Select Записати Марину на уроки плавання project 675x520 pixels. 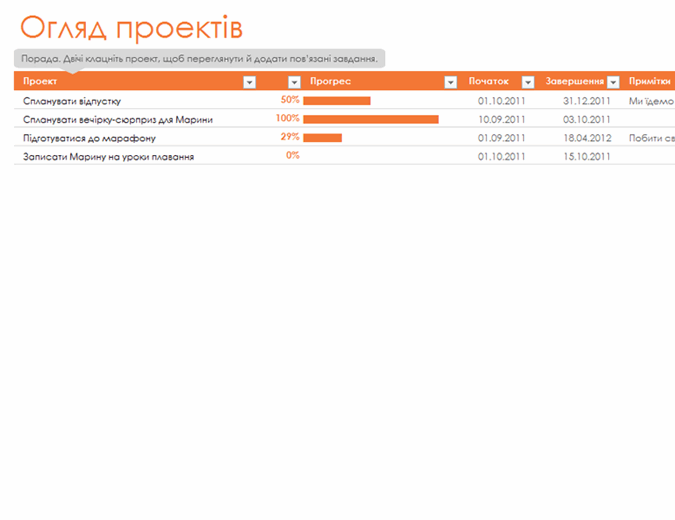[x=108, y=157]
